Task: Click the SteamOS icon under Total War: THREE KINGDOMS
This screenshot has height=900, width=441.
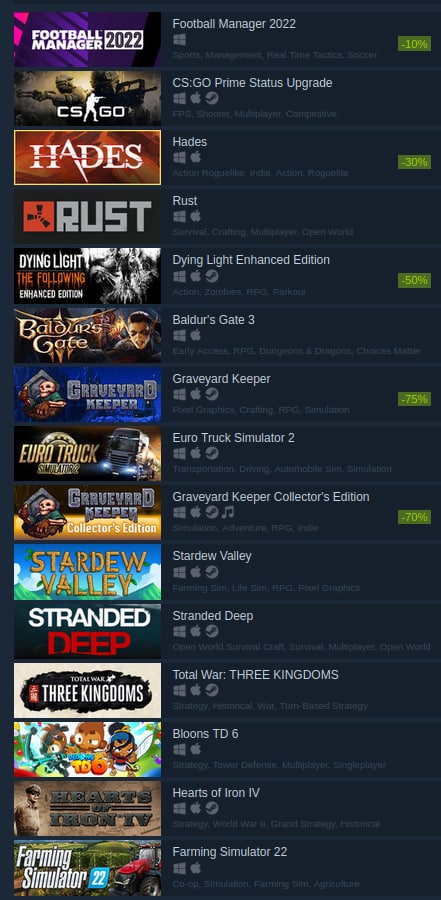Action: point(212,690)
